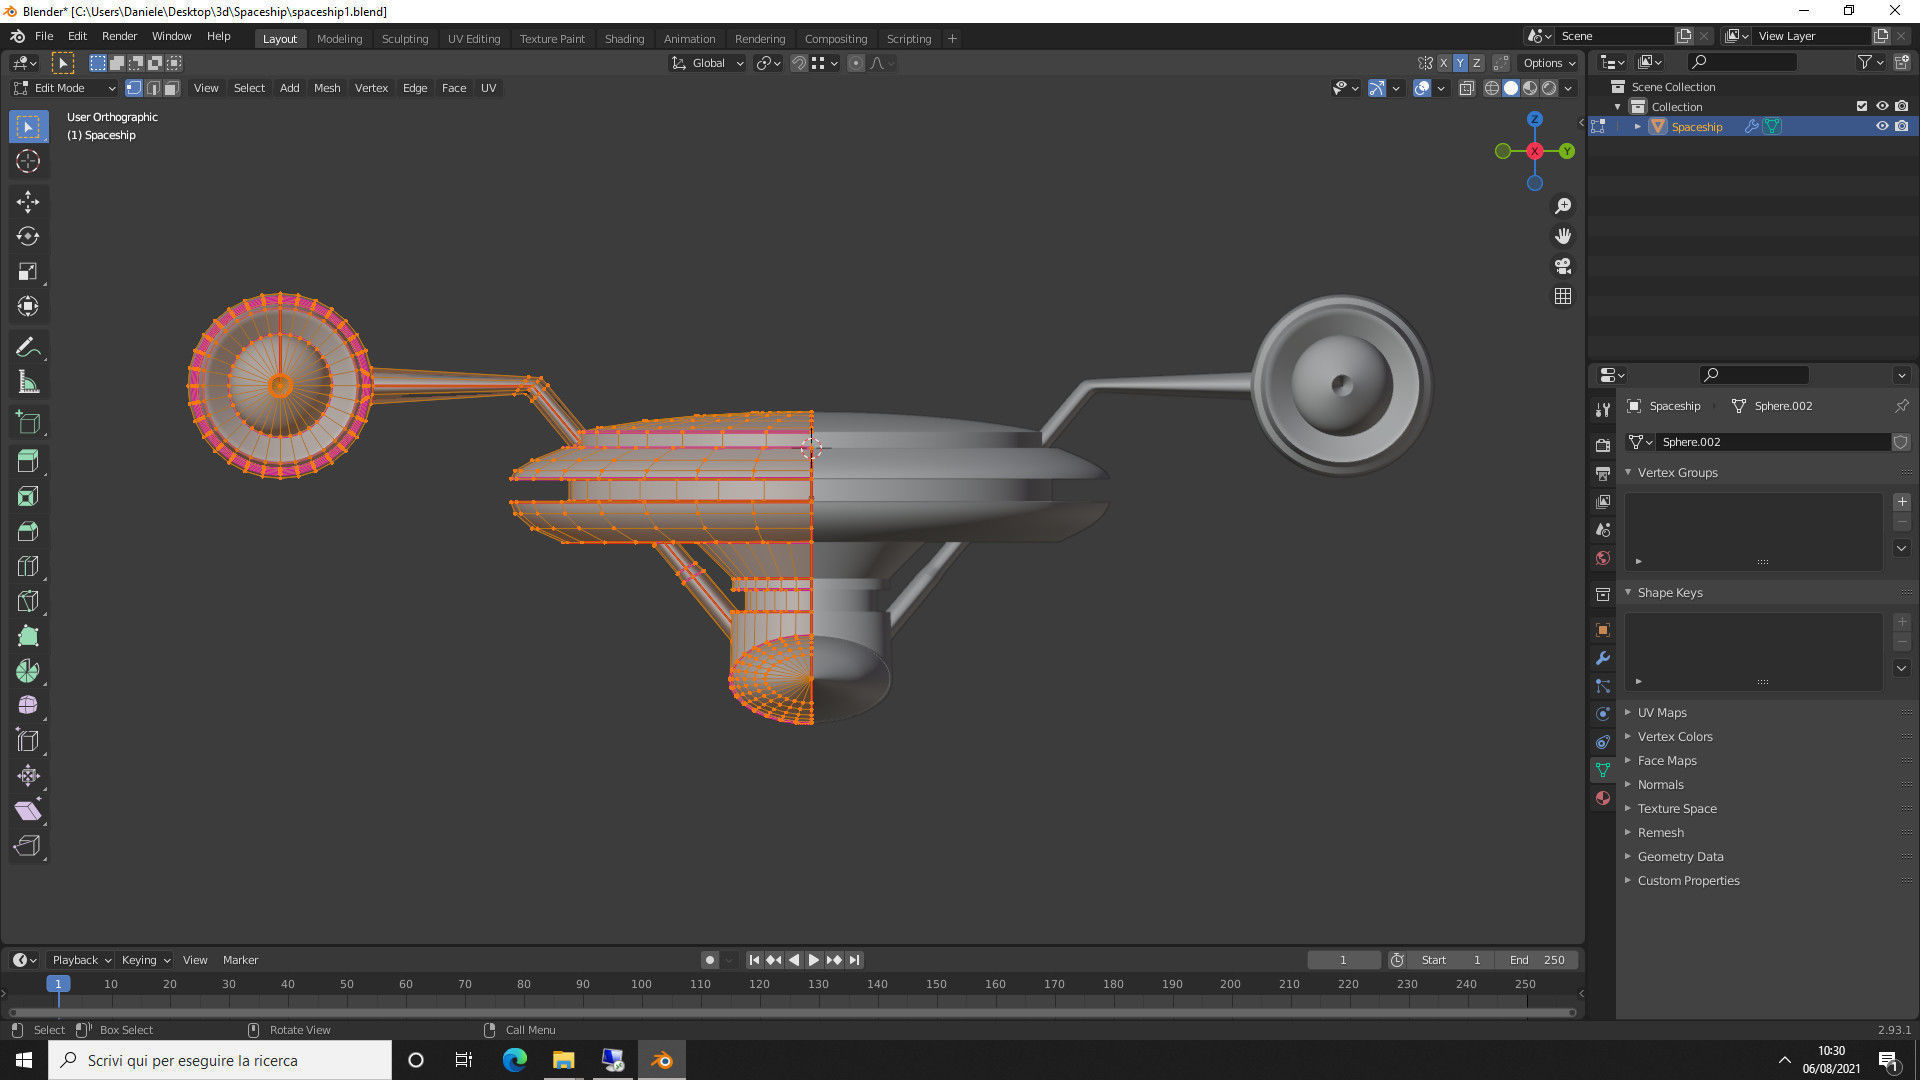This screenshot has height=1080, width=1920.
Task: Toggle X-ray display
Action: 1466,88
